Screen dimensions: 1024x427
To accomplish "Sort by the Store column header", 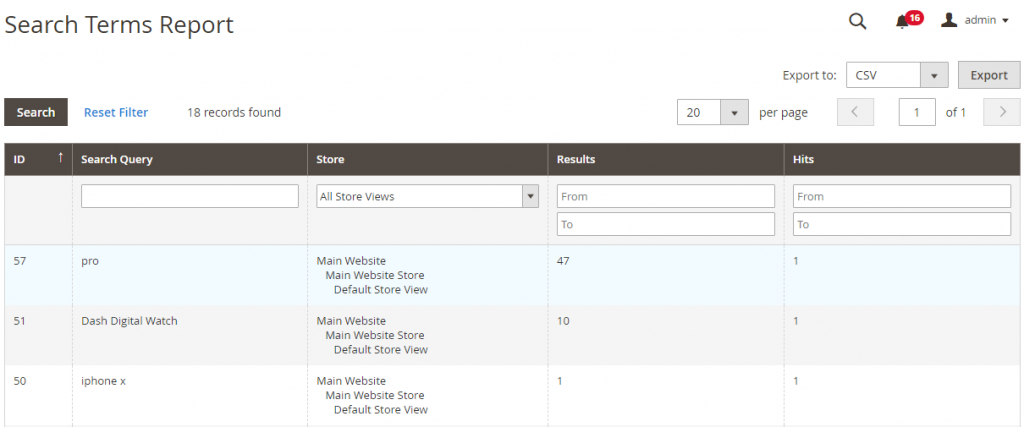I will click(x=428, y=159).
